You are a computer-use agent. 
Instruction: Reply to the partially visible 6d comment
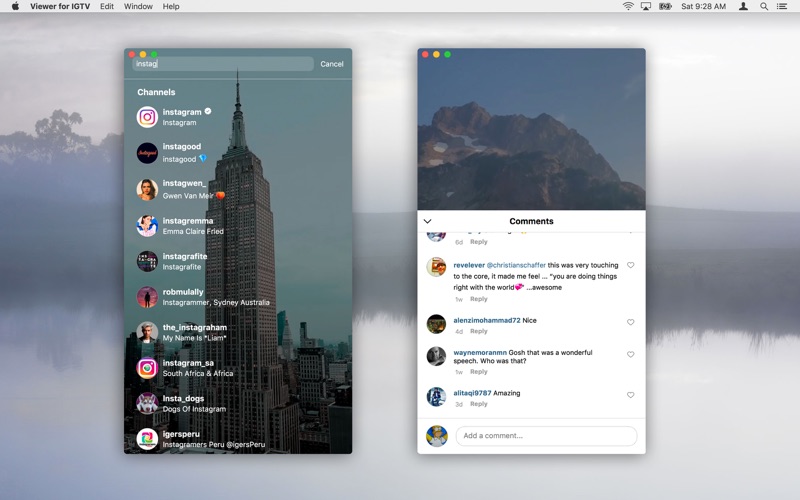[479, 242]
